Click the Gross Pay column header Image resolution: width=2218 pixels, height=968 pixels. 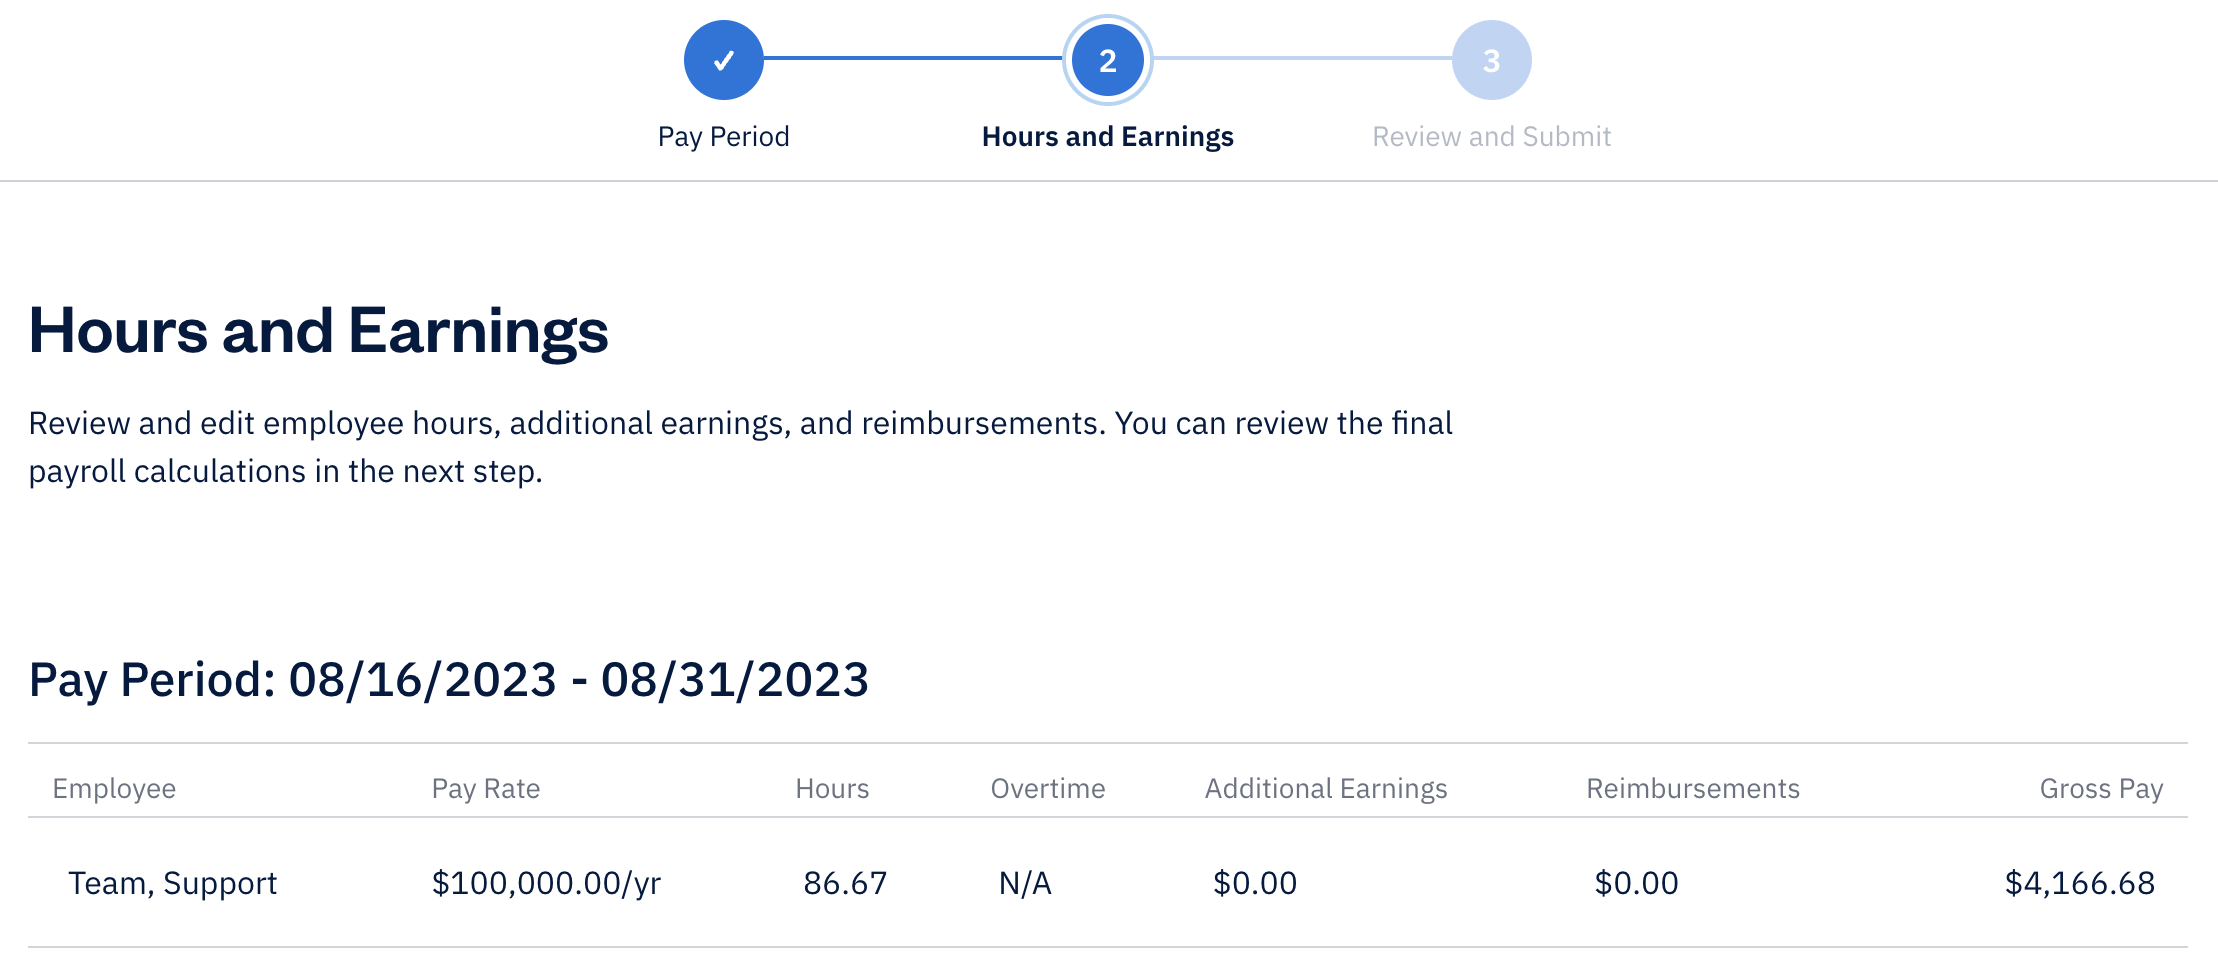pyautogui.click(x=2100, y=788)
